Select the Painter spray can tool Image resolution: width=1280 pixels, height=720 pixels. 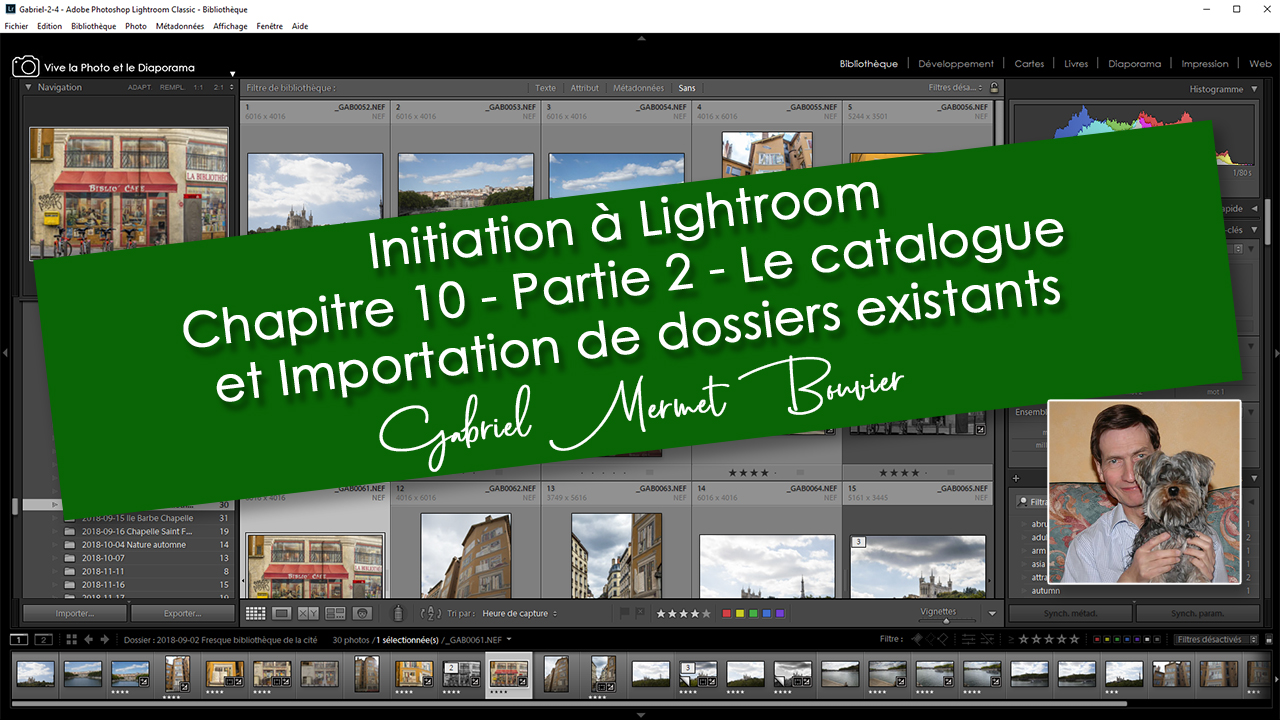click(x=398, y=614)
